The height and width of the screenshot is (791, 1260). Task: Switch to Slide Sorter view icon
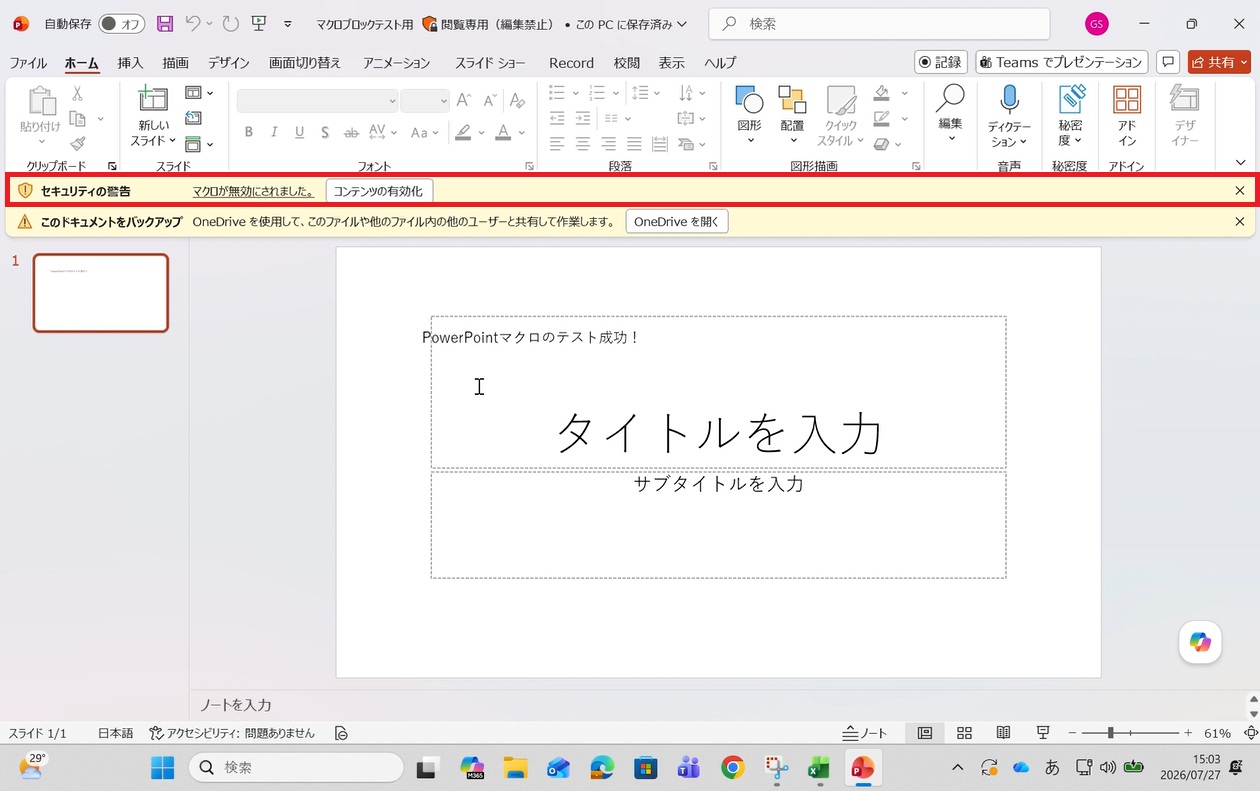pos(964,733)
